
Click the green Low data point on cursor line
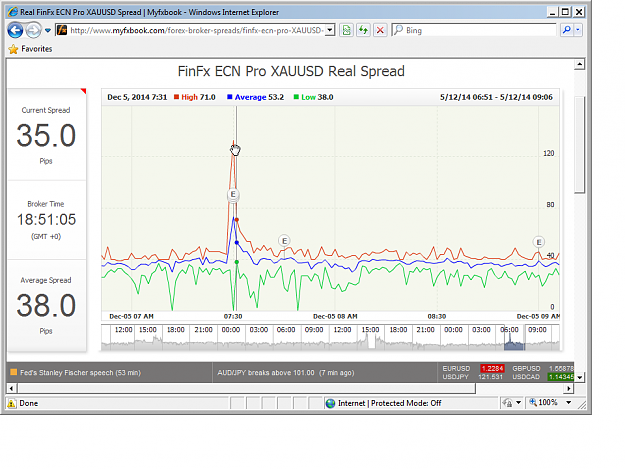pyautogui.click(x=237, y=262)
